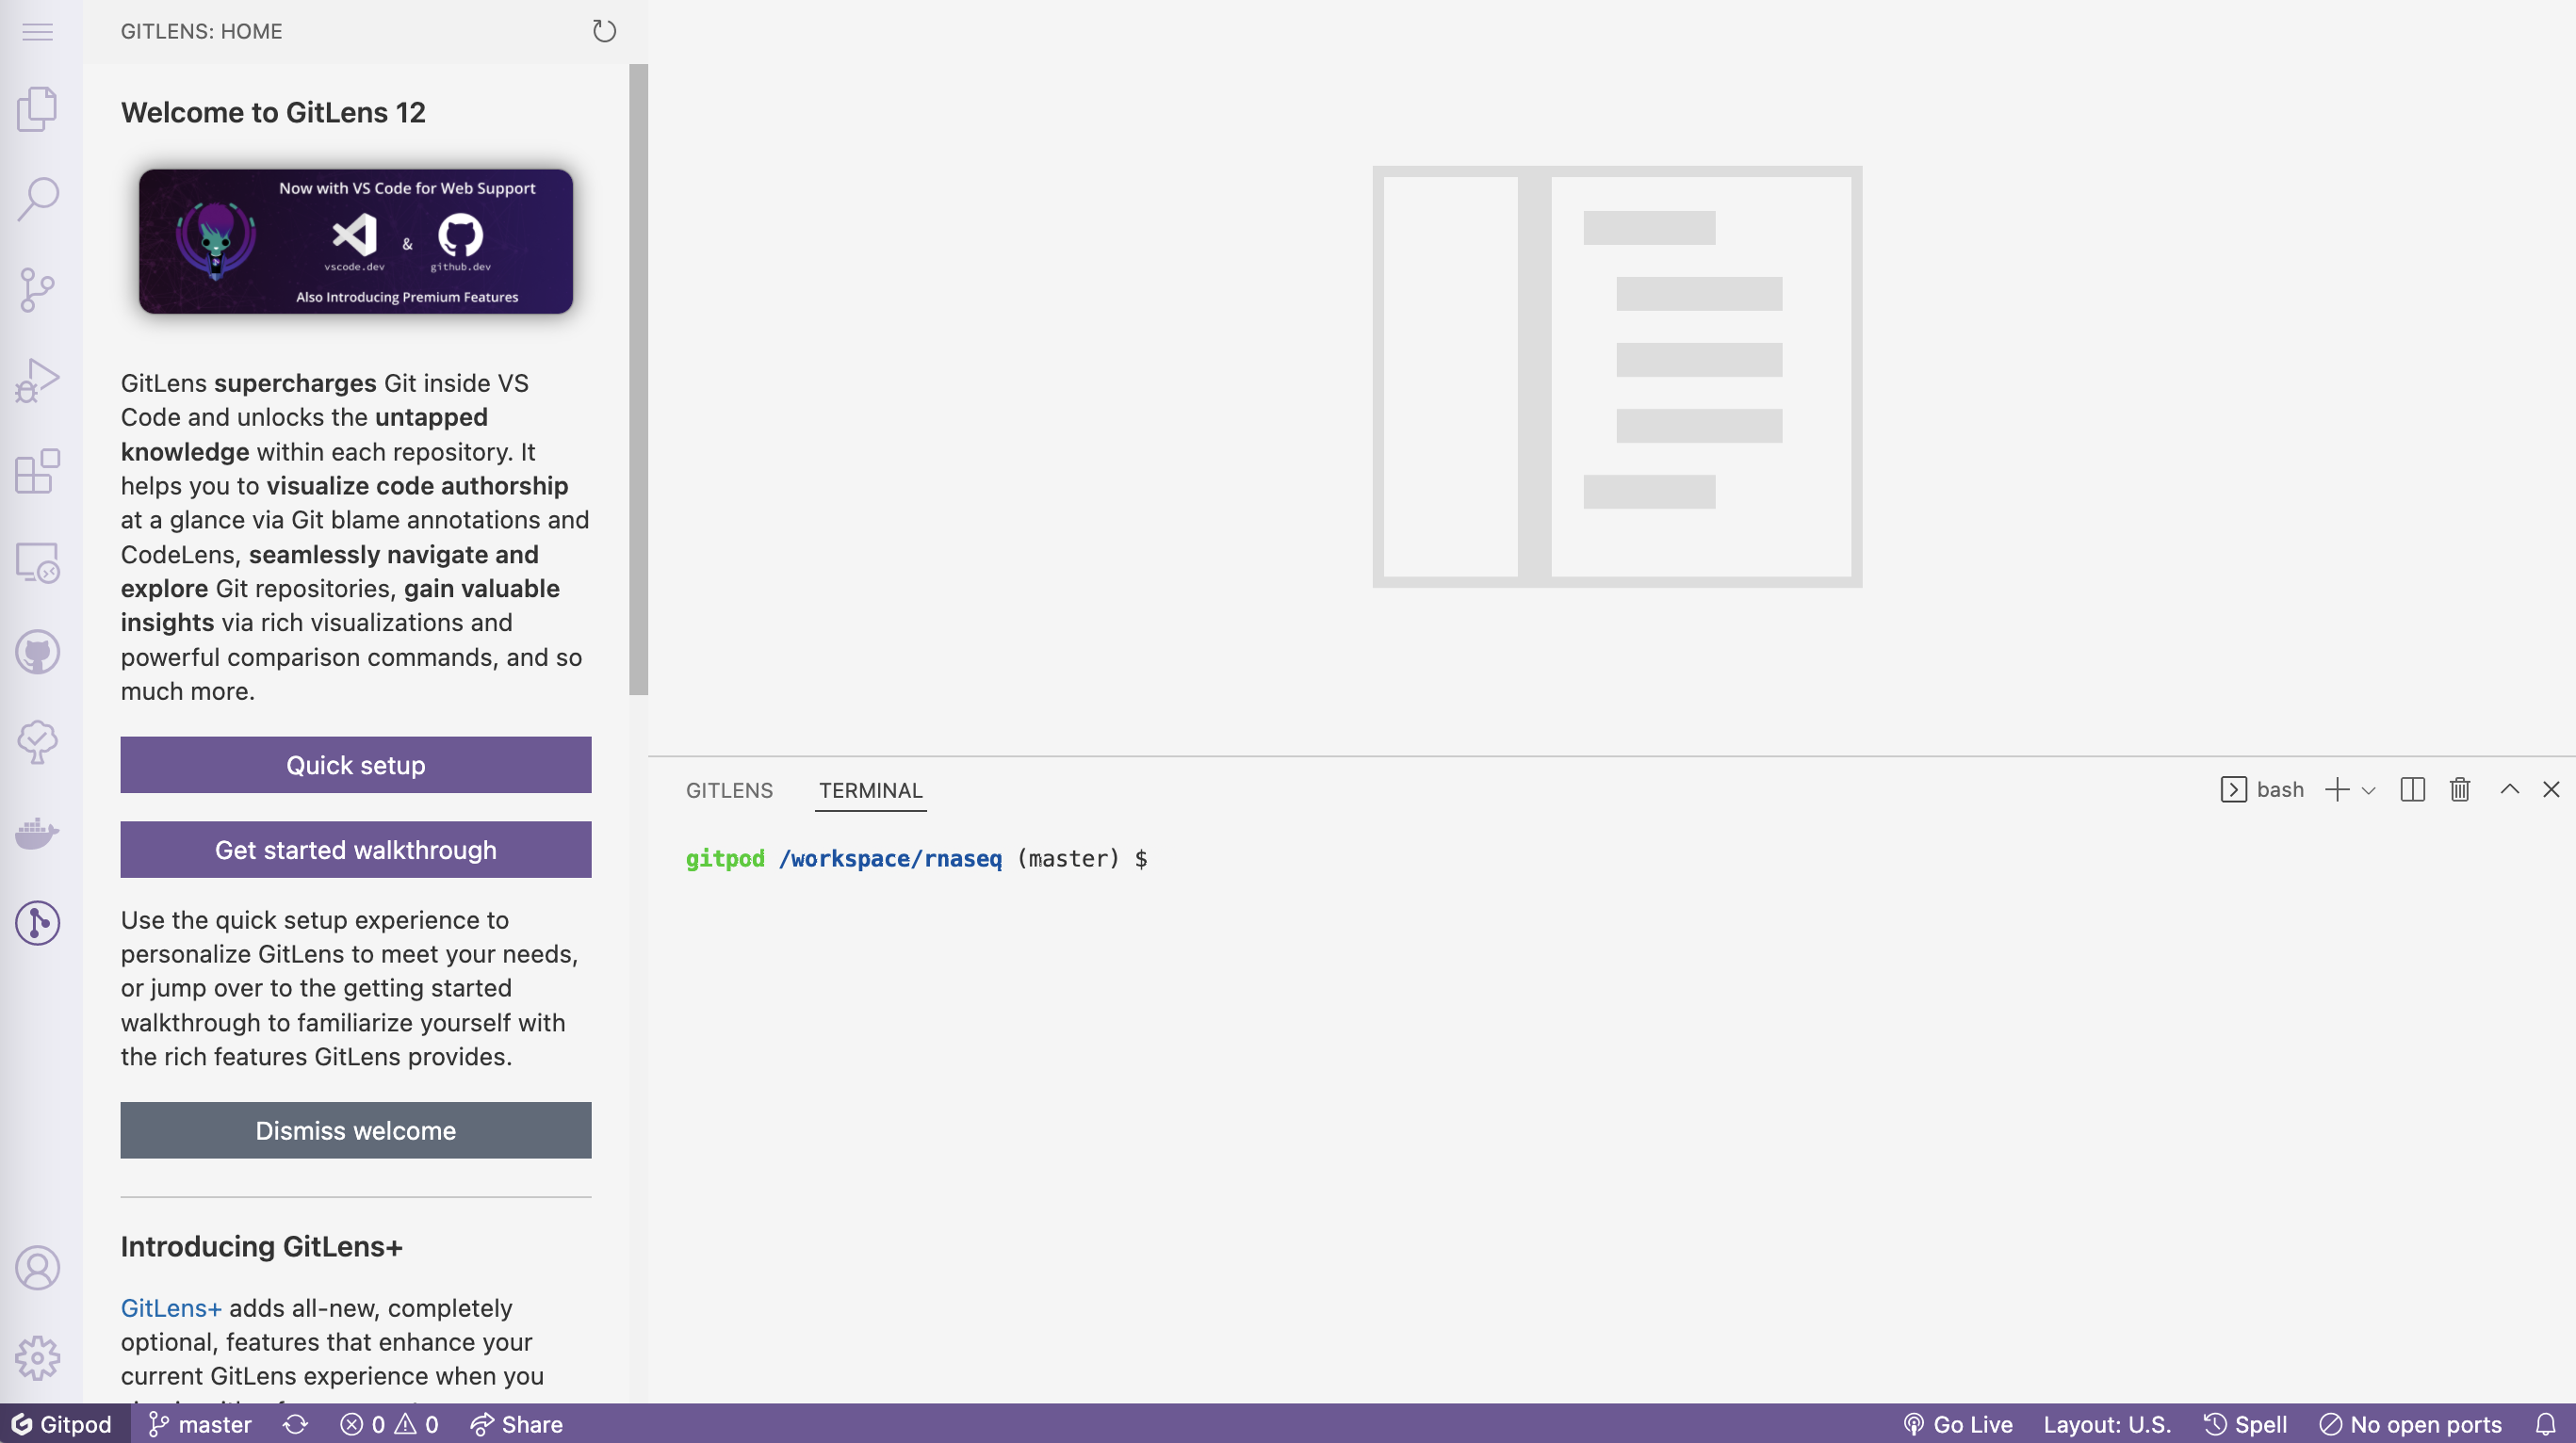The width and height of the screenshot is (2576, 1443).
Task: Open the master branch picker in the status bar
Action: [x=200, y=1424]
